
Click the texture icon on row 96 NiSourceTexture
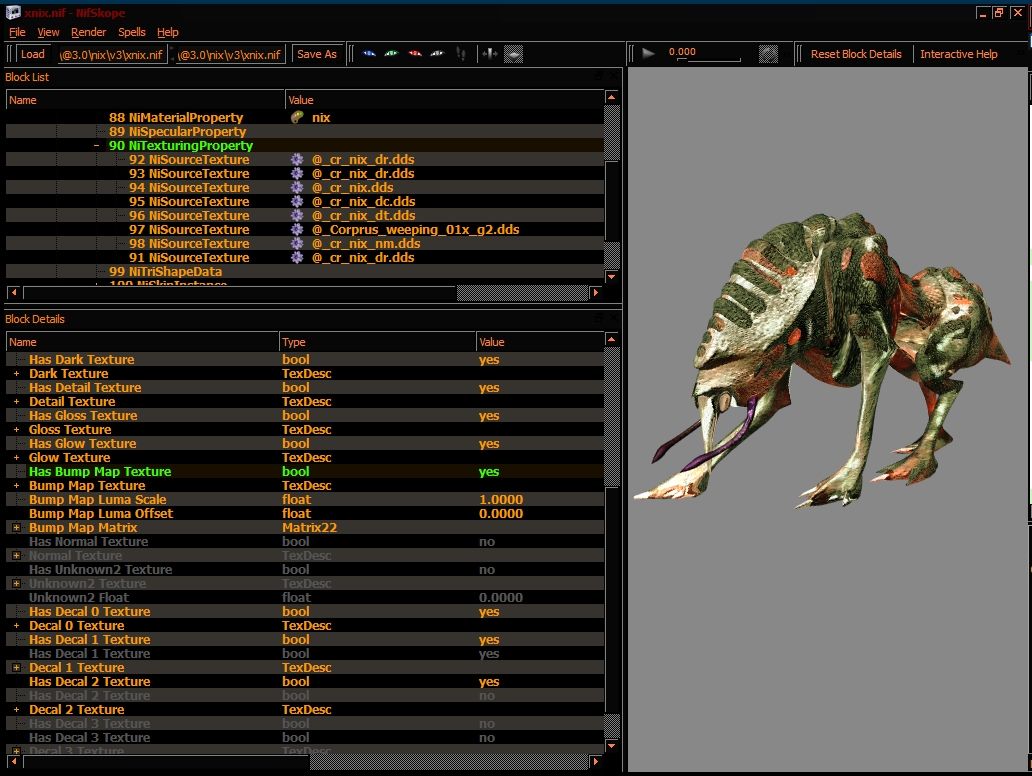297,215
